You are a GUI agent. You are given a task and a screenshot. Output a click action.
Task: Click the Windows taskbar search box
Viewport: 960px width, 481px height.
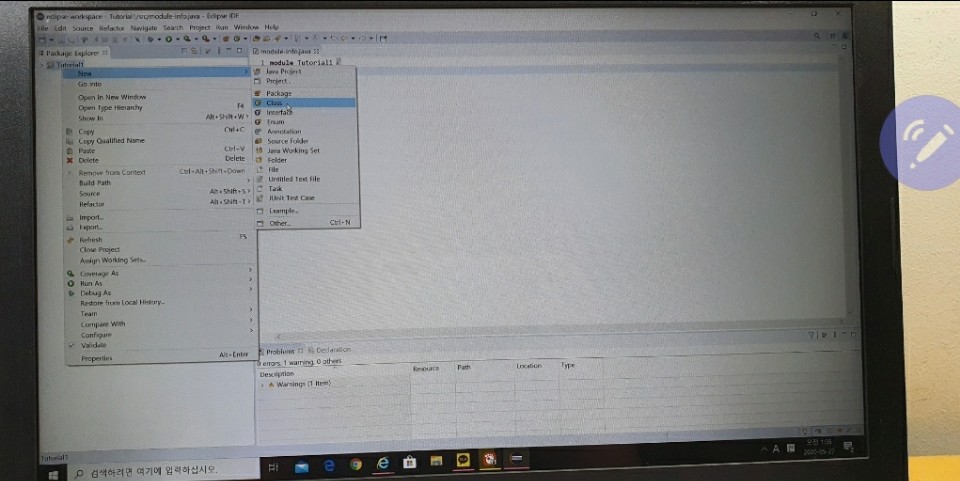163,471
